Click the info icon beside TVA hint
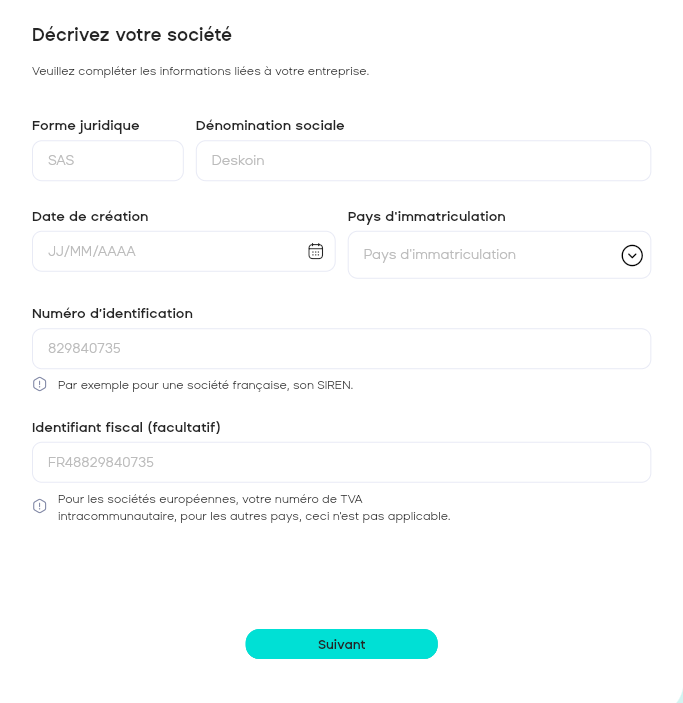Image resolution: width=683 pixels, height=703 pixels. click(40, 506)
